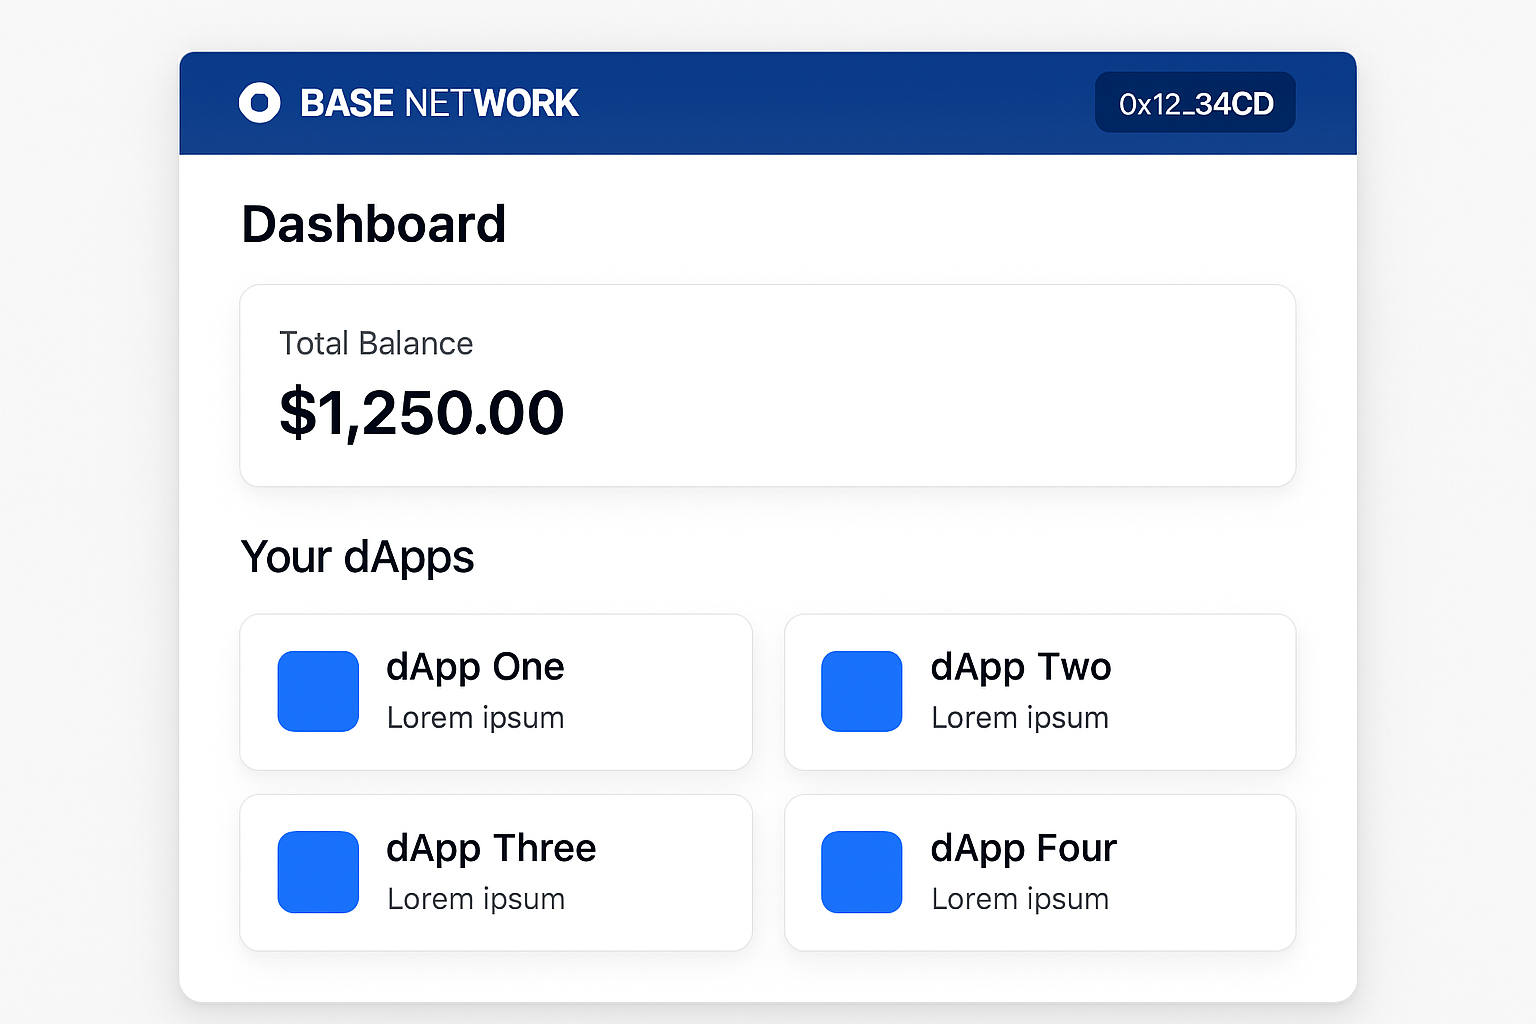1536x1024 pixels.
Task: Select the dApp Three blue app icon
Action: click(x=317, y=872)
